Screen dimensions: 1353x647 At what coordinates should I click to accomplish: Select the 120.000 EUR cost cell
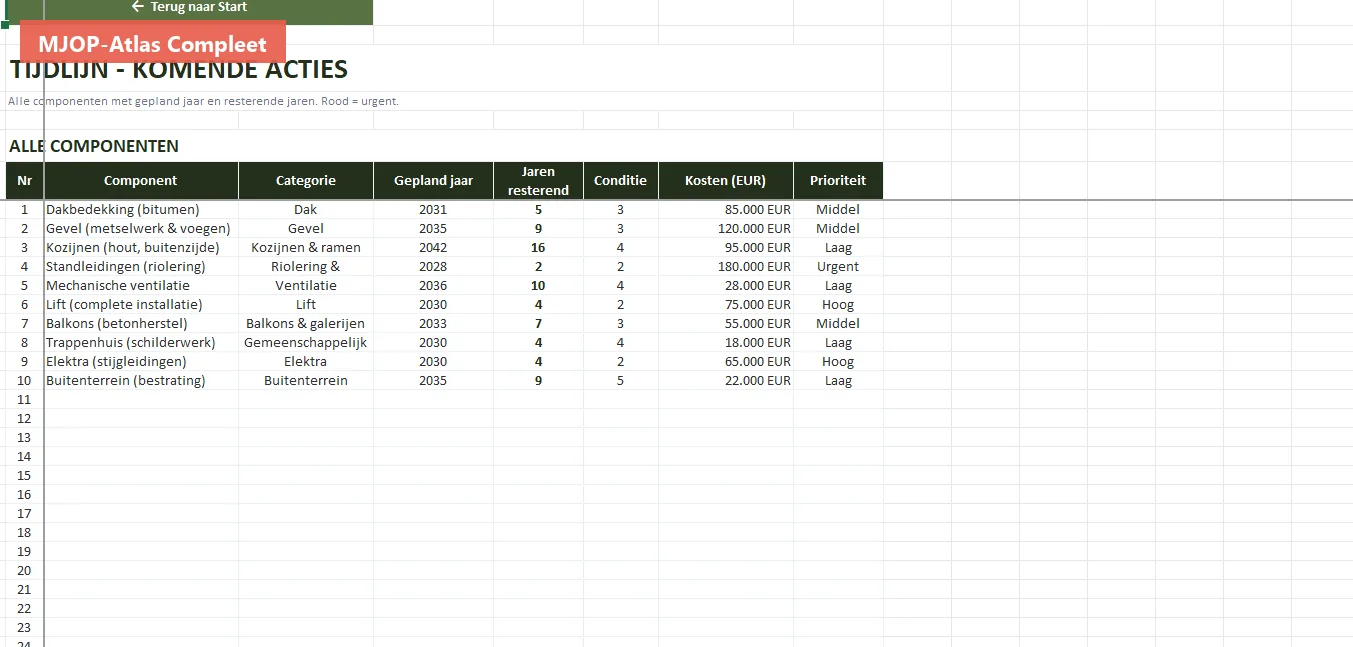pos(726,229)
